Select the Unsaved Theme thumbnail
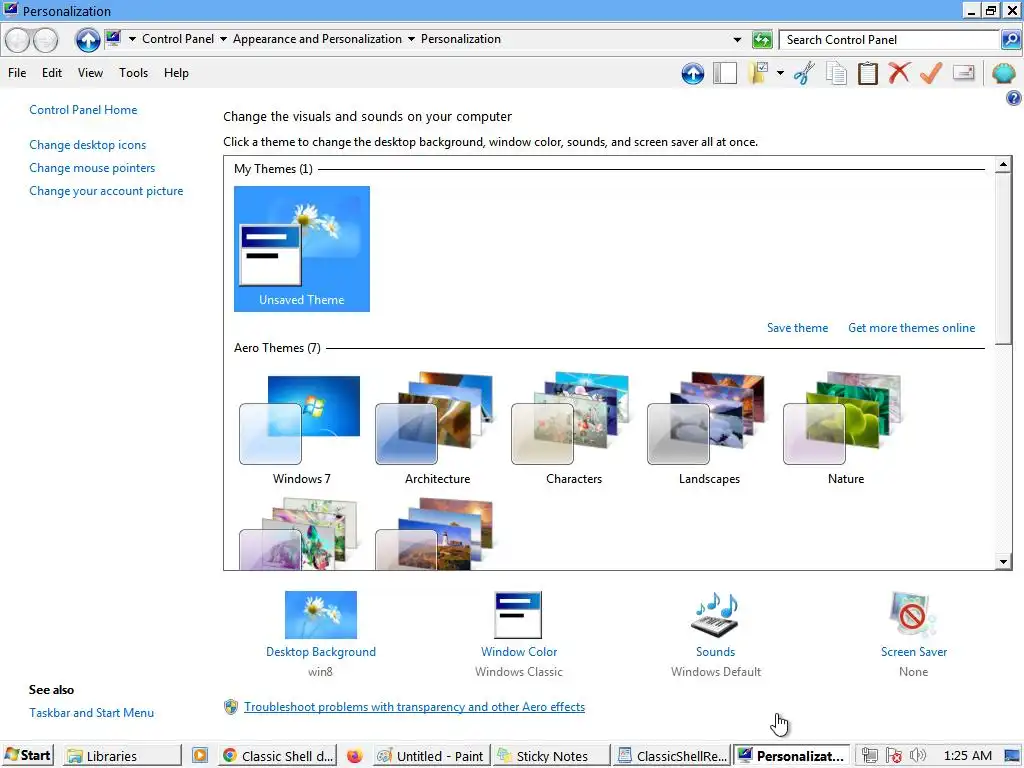Viewport: 1024px width, 768px height. point(302,249)
